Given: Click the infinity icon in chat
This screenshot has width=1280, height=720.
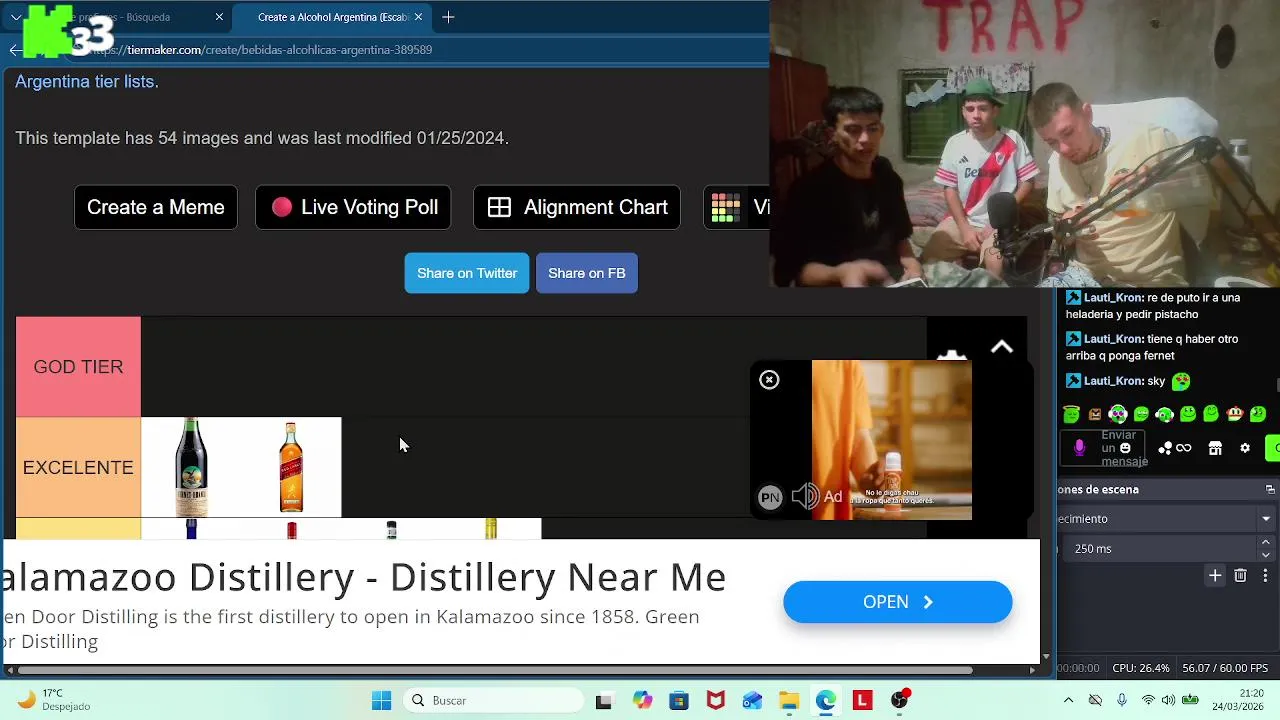Looking at the screenshot, I should [x=1184, y=448].
